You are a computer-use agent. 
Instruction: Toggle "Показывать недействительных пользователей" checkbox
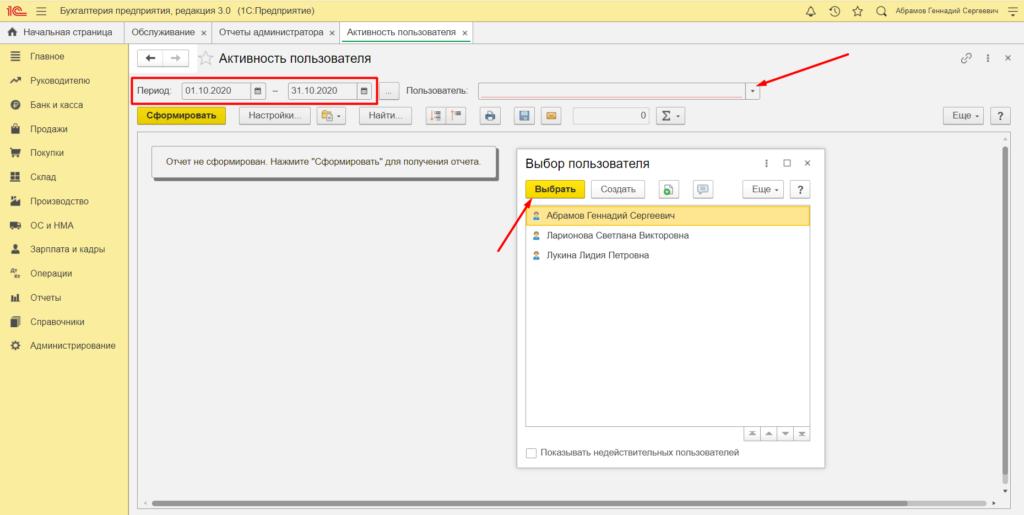point(531,453)
